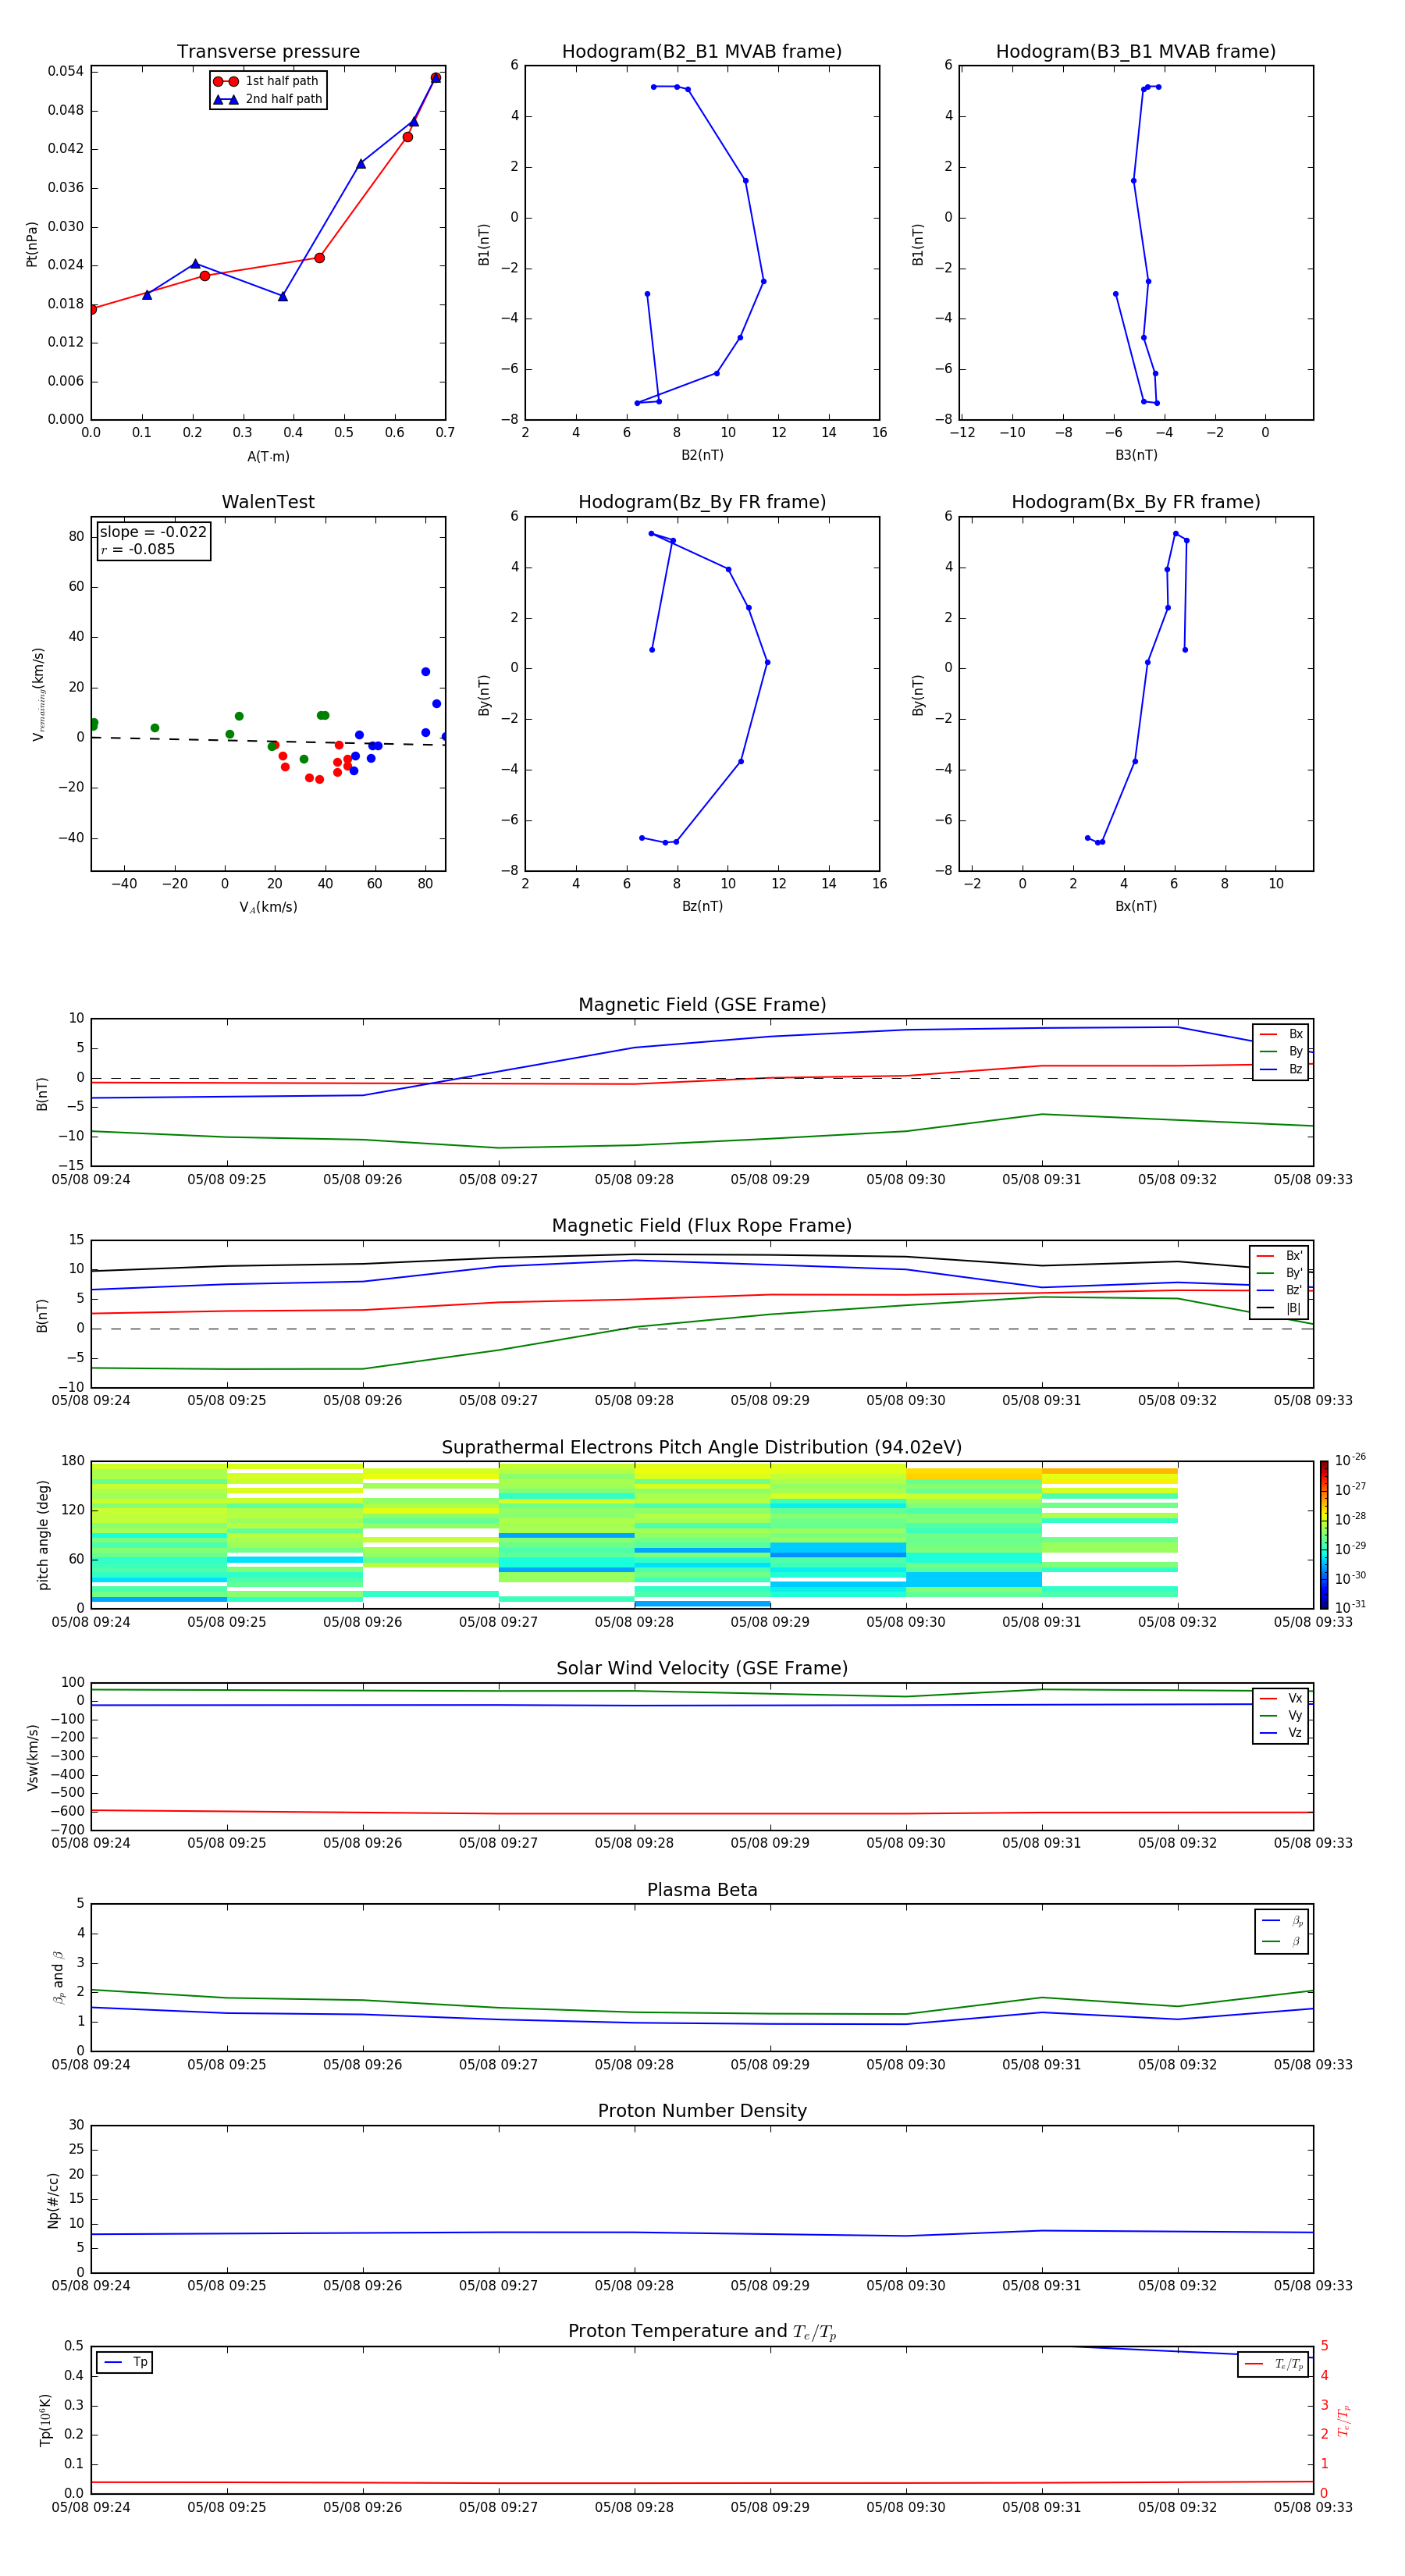Select 'Bx' in GSE magnetic field legend

pyautogui.click(x=1281, y=1034)
